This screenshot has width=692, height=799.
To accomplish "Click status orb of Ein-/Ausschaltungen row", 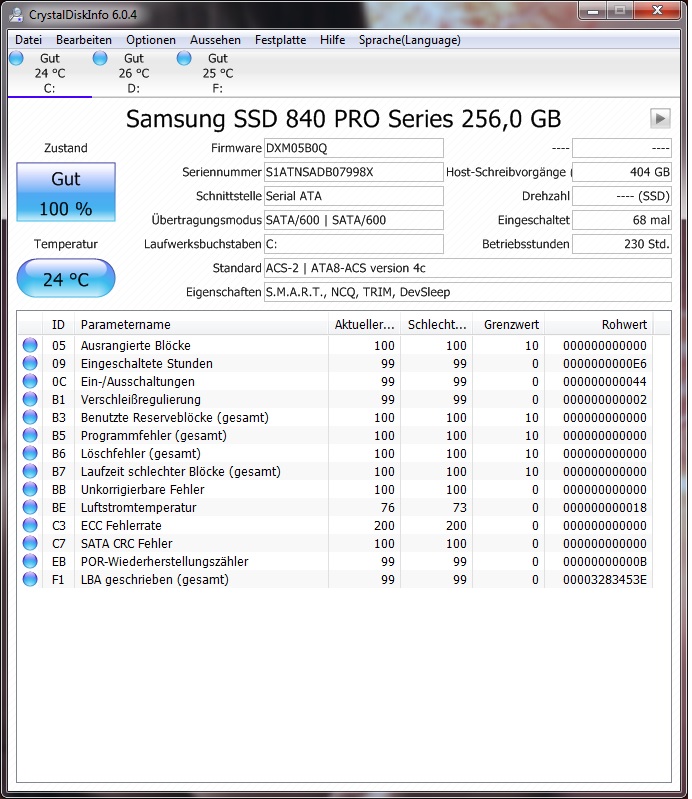I will (30, 381).
